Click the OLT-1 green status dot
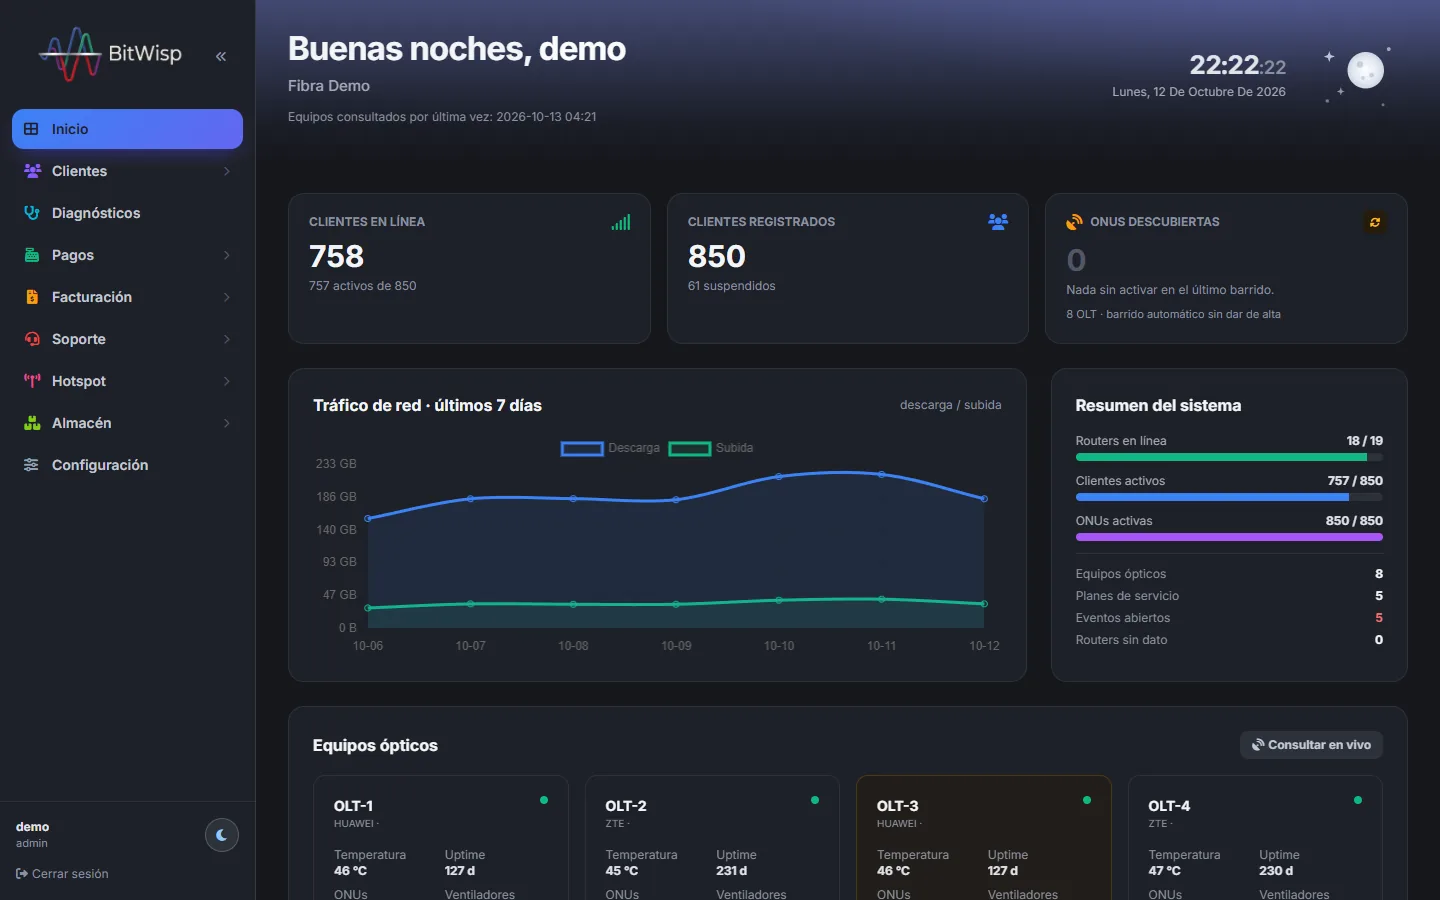 pyautogui.click(x=544, y=800)
